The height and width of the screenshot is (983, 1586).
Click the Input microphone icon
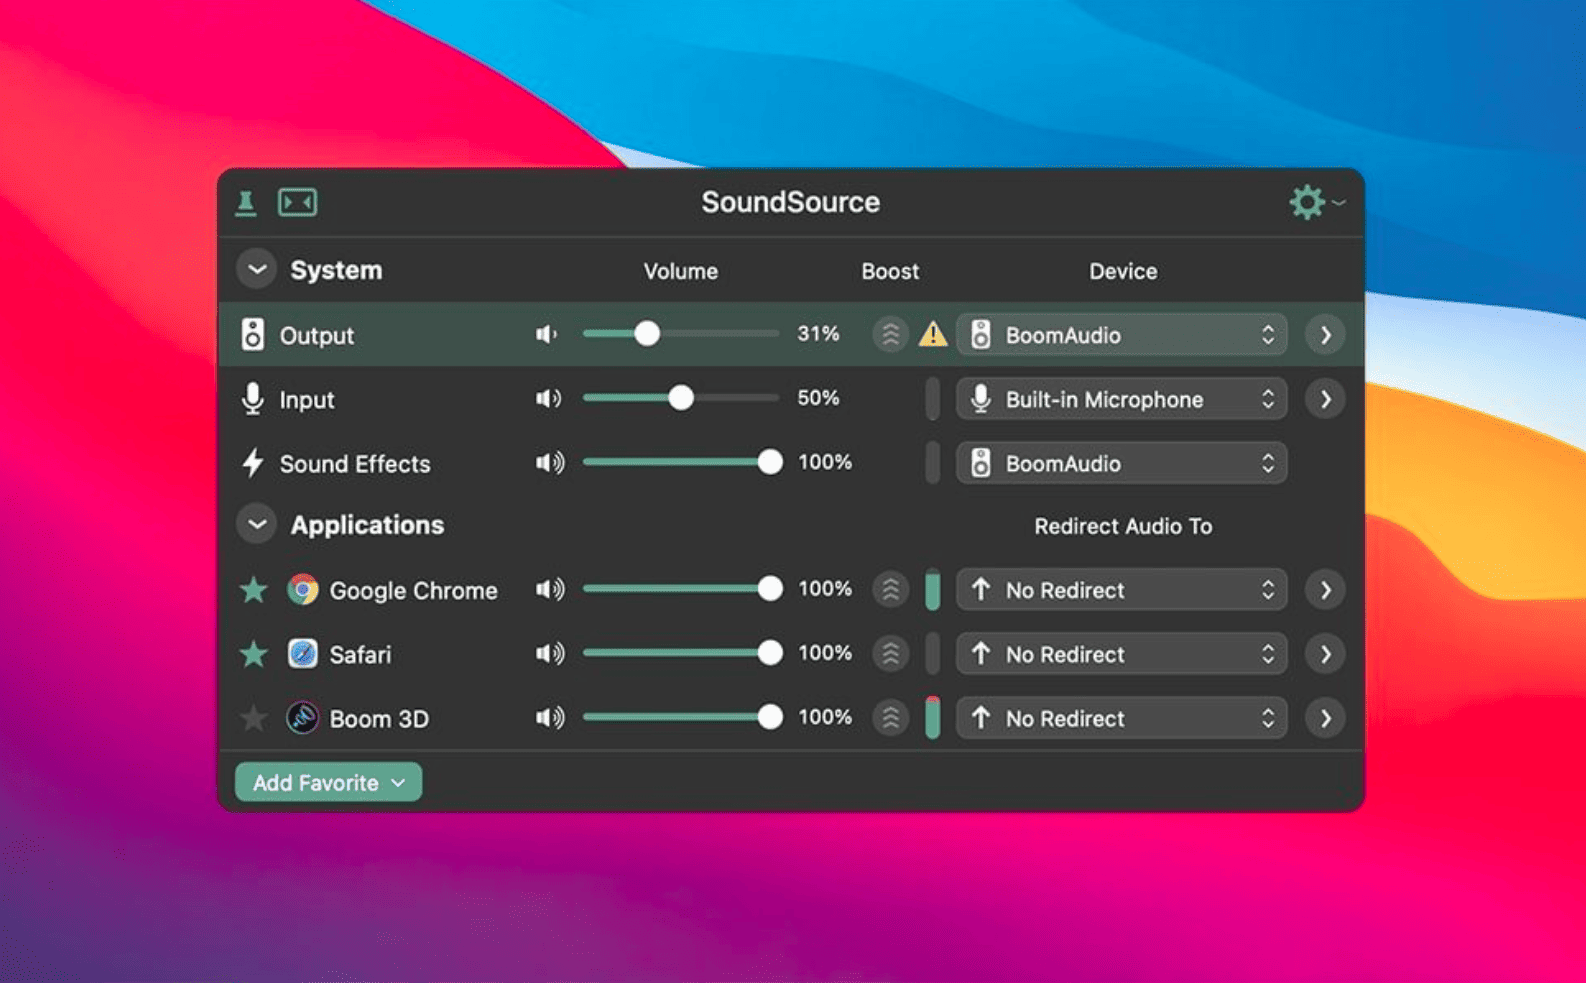[253, 399]
